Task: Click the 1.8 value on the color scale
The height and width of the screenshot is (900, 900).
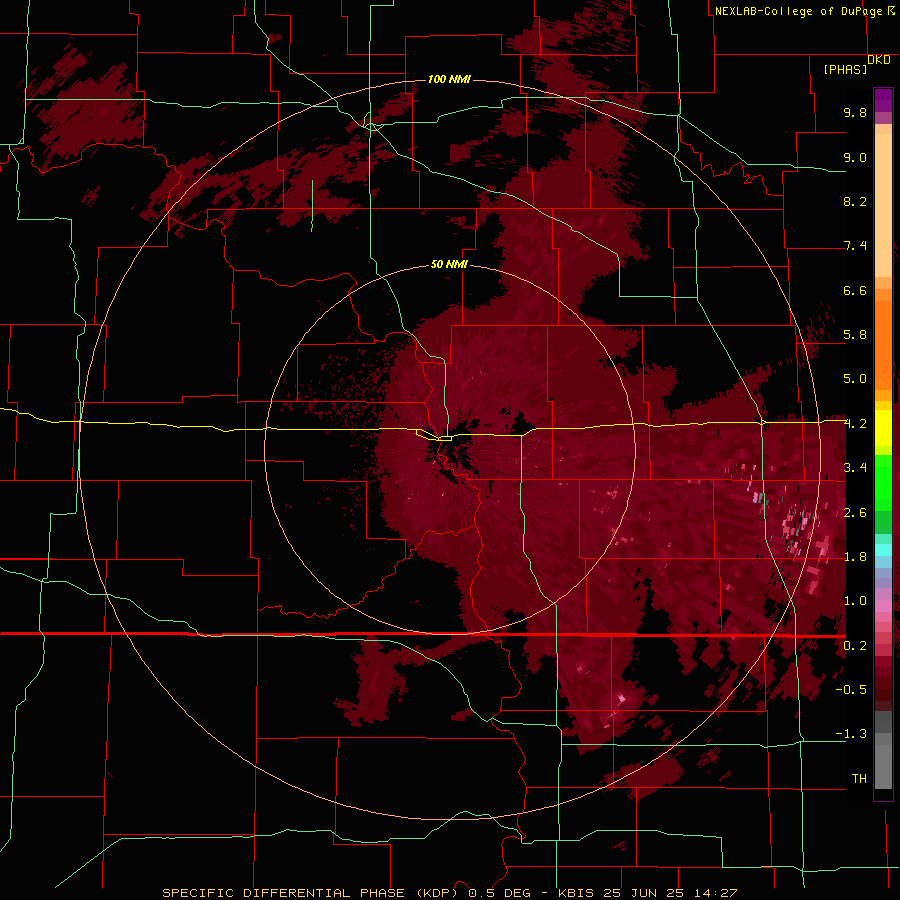Action: [x=855, y=557]
